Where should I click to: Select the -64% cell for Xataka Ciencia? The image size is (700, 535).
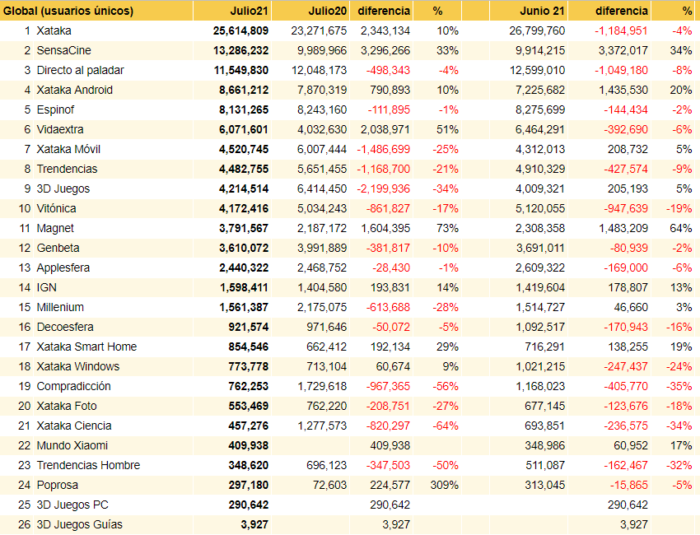point(446,426)
